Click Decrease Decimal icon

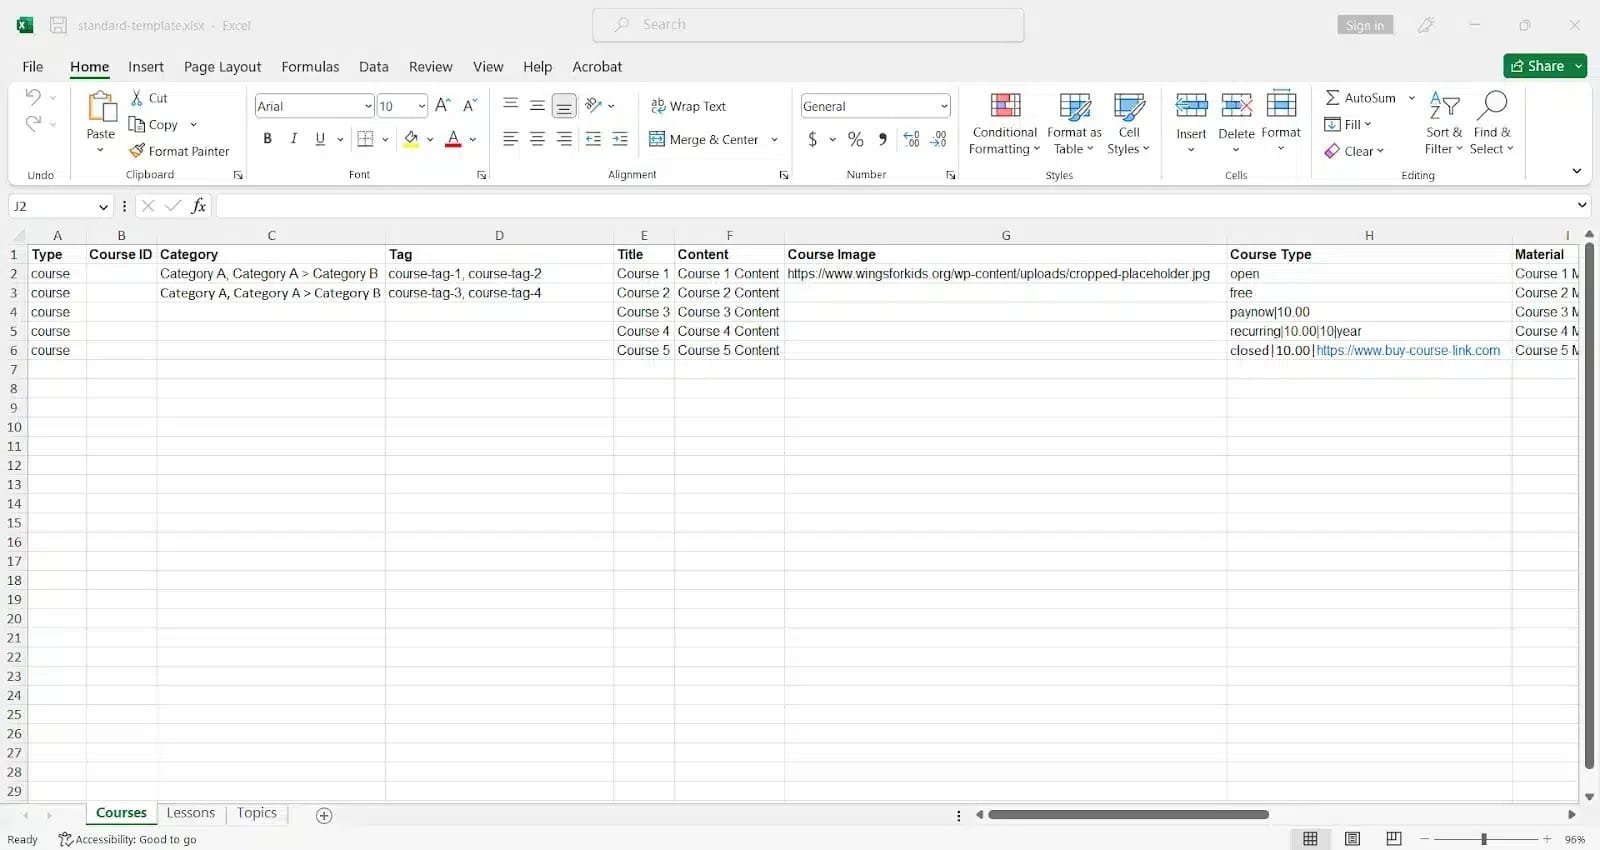tap(938, 139)
